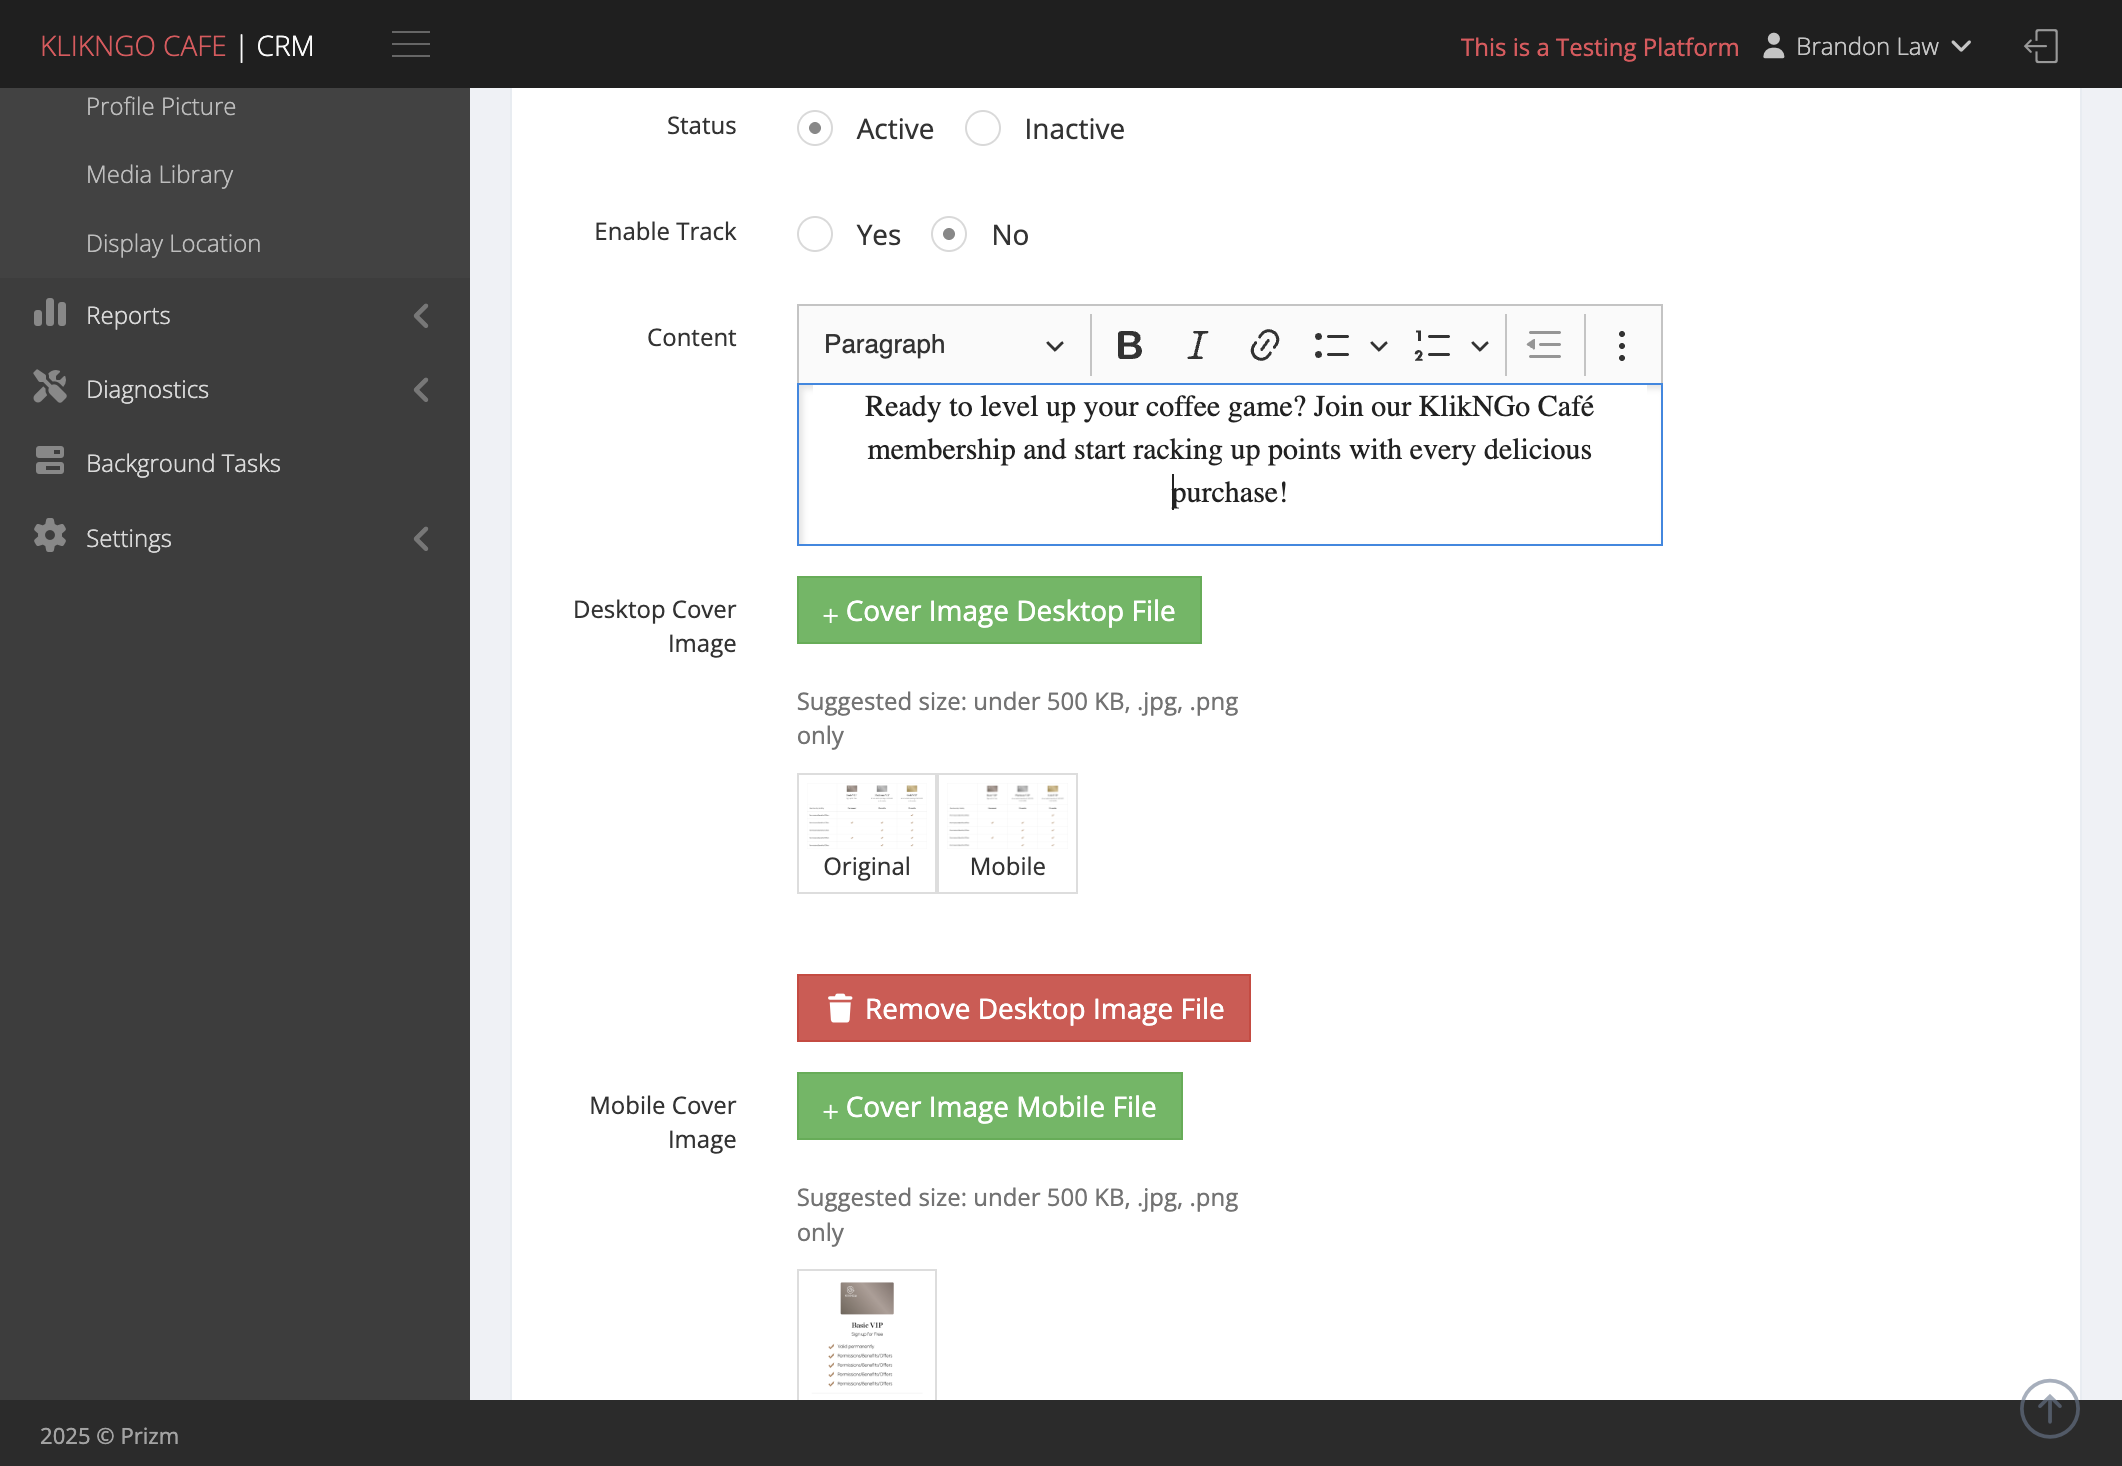Set Enable Track to No
Screen dimensions: 2122x1466
[x=949, y=234]
